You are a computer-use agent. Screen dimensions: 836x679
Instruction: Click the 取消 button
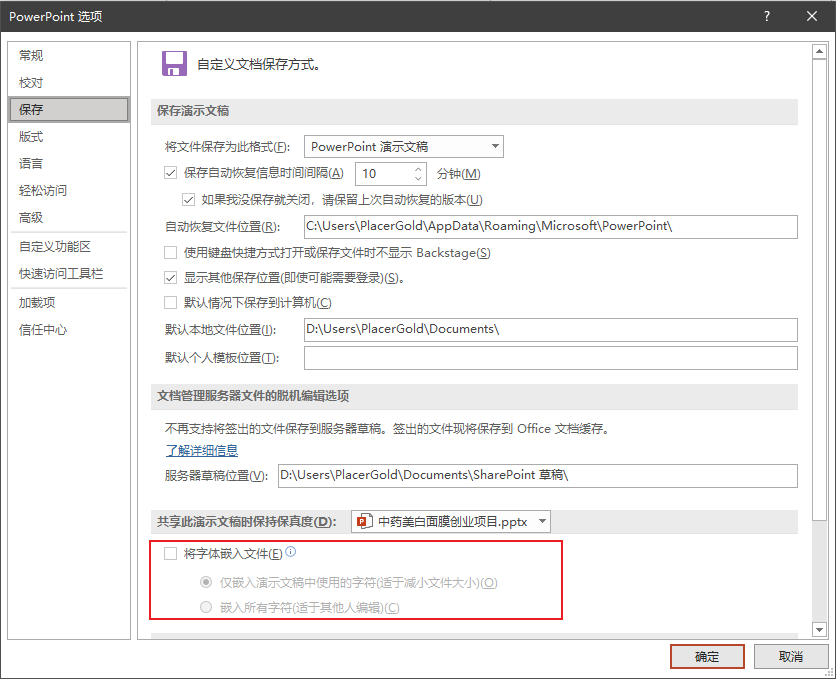(x=791, y=657)
